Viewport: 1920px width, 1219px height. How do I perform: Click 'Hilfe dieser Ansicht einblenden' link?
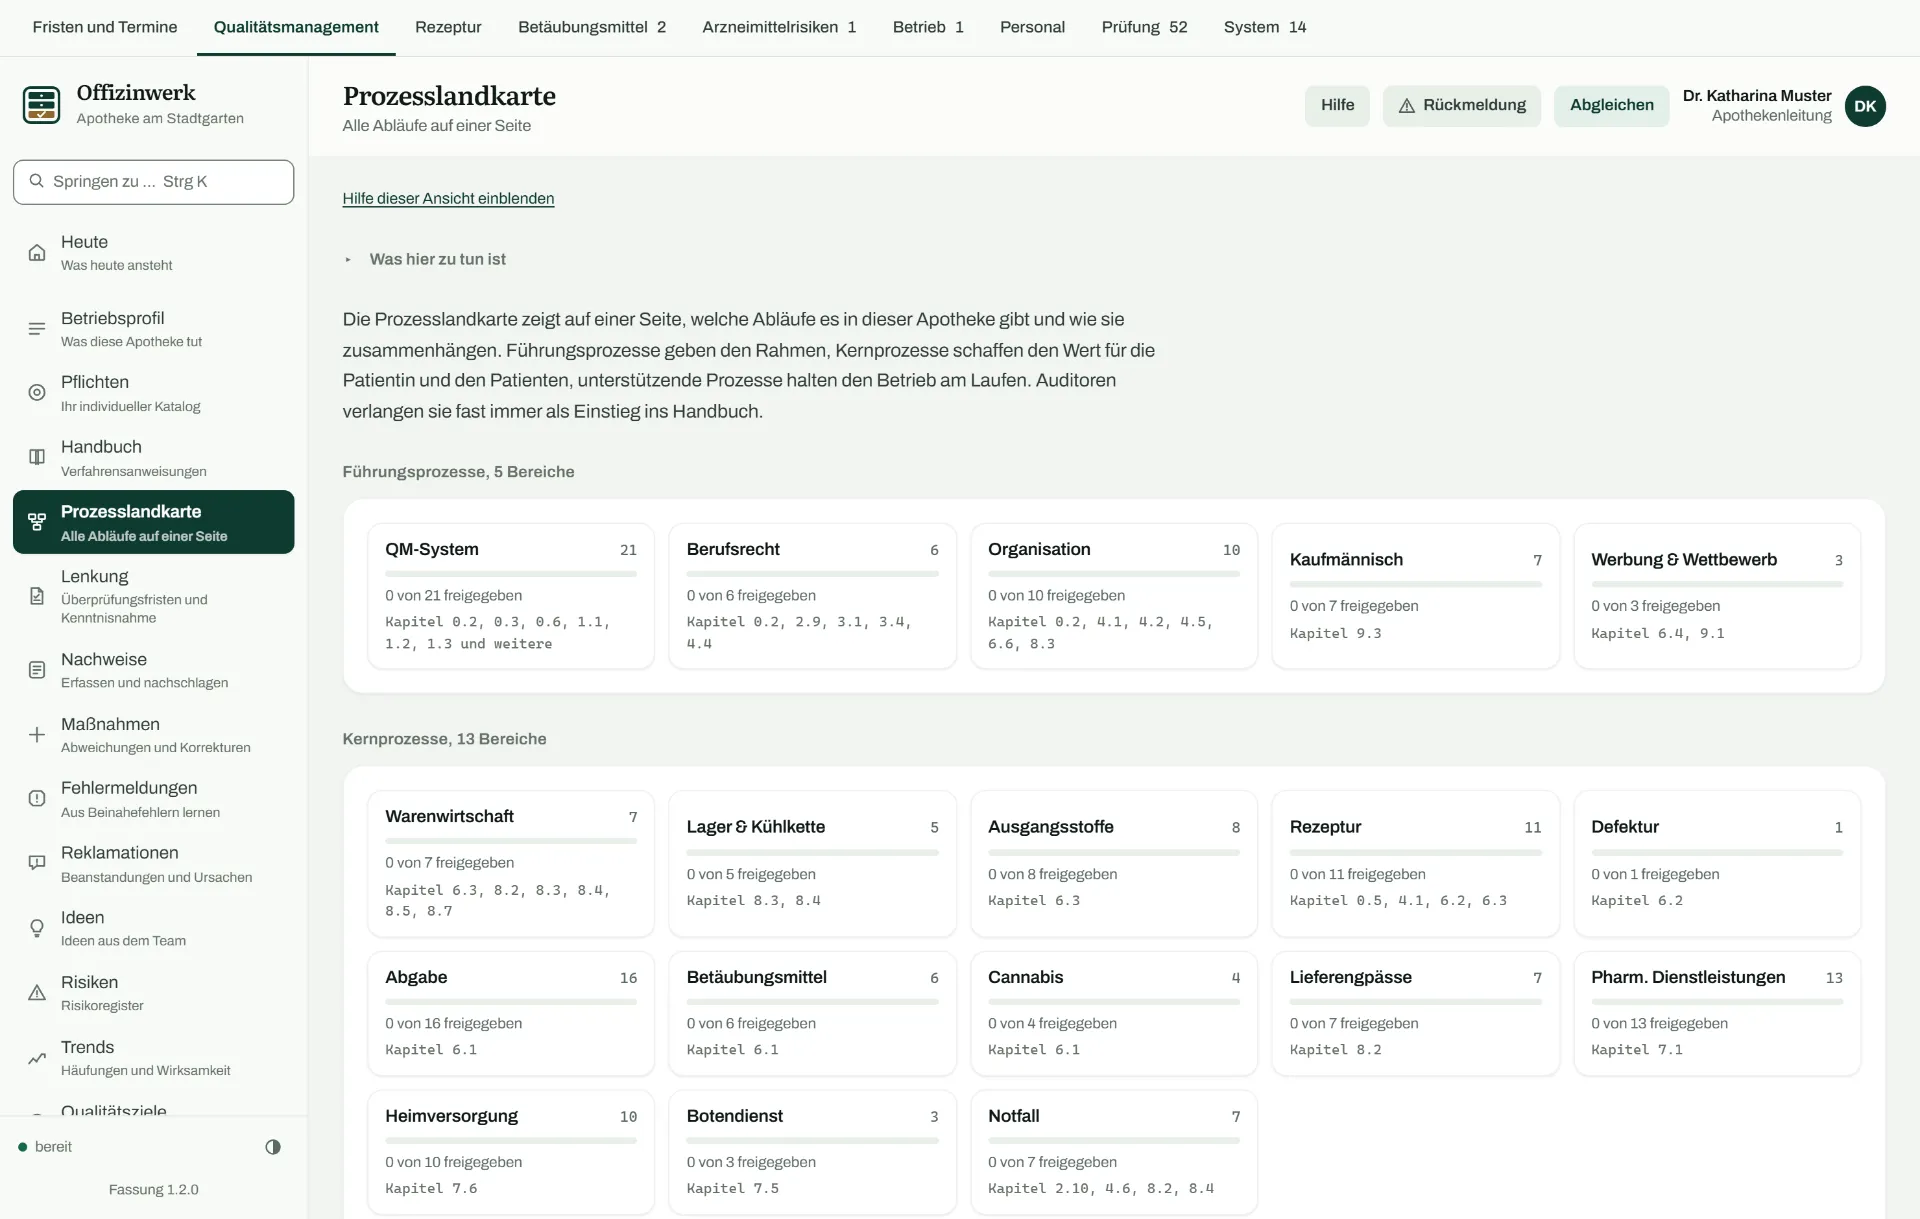pos(448,198)
